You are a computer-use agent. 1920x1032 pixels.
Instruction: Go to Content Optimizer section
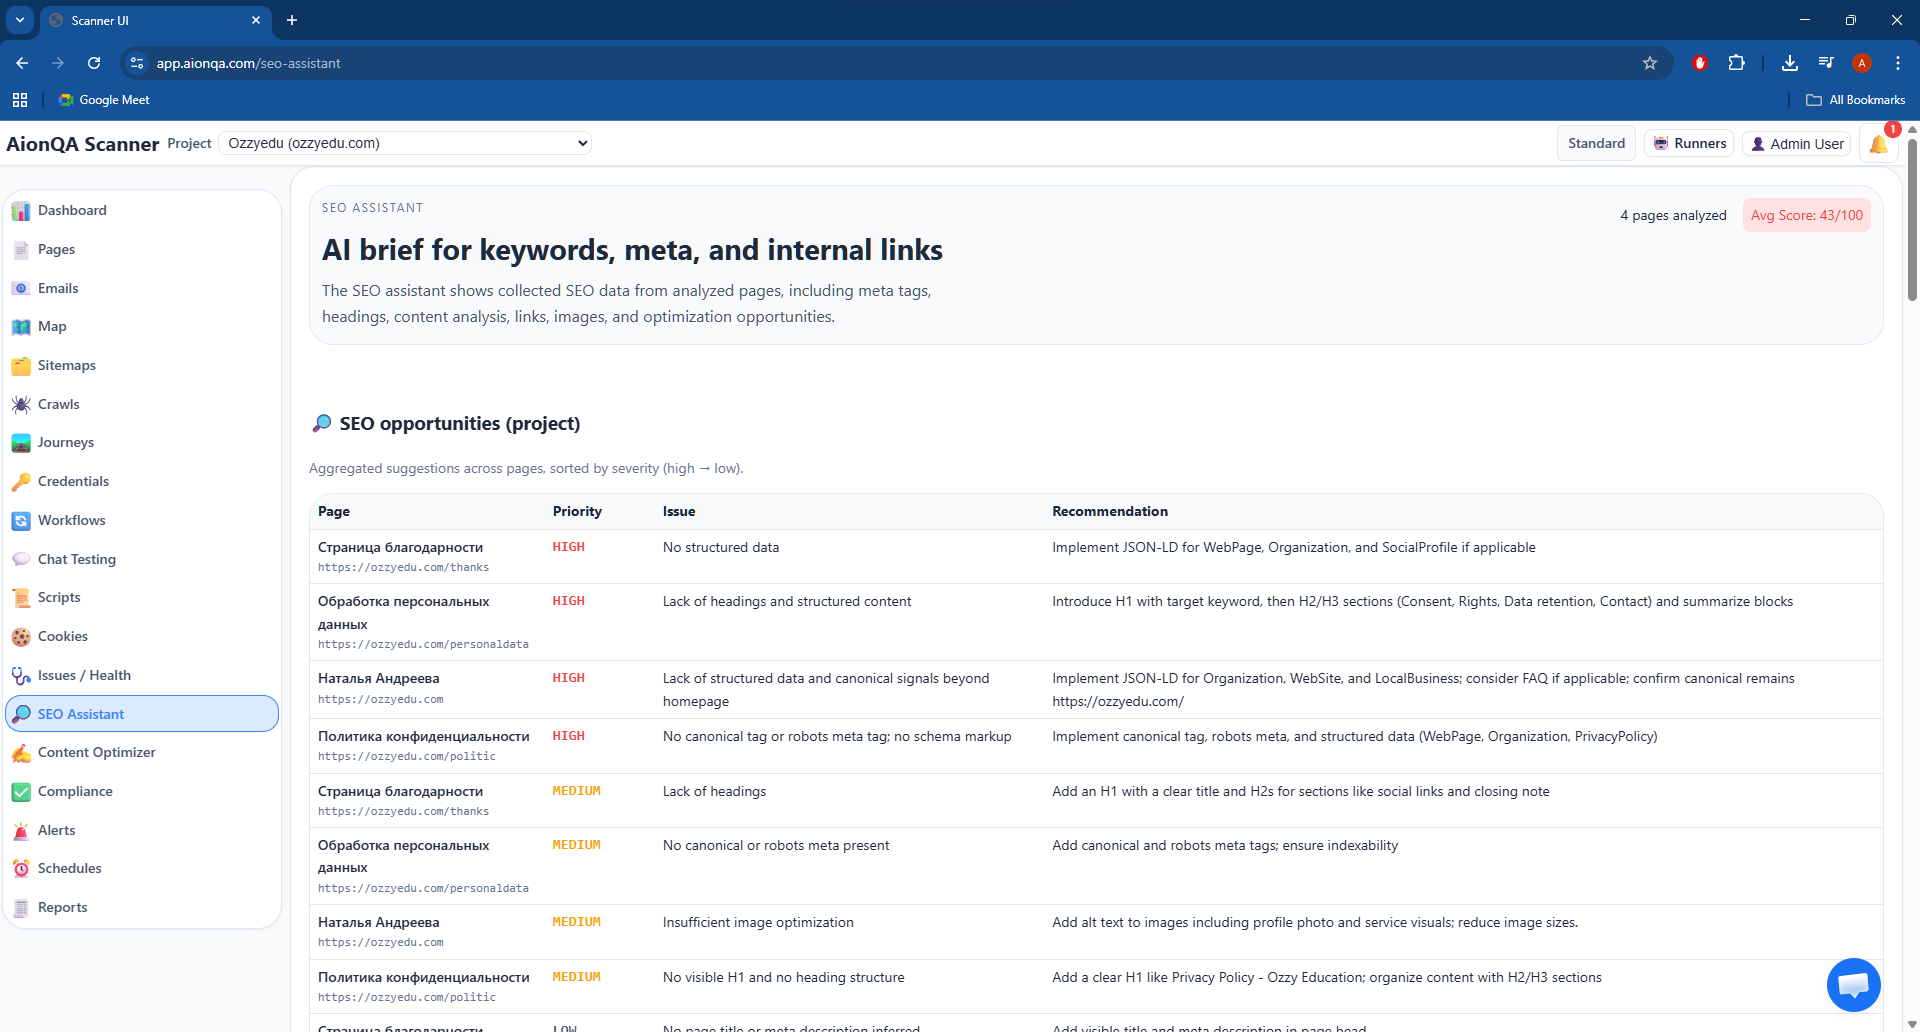[x=96, y=752]
